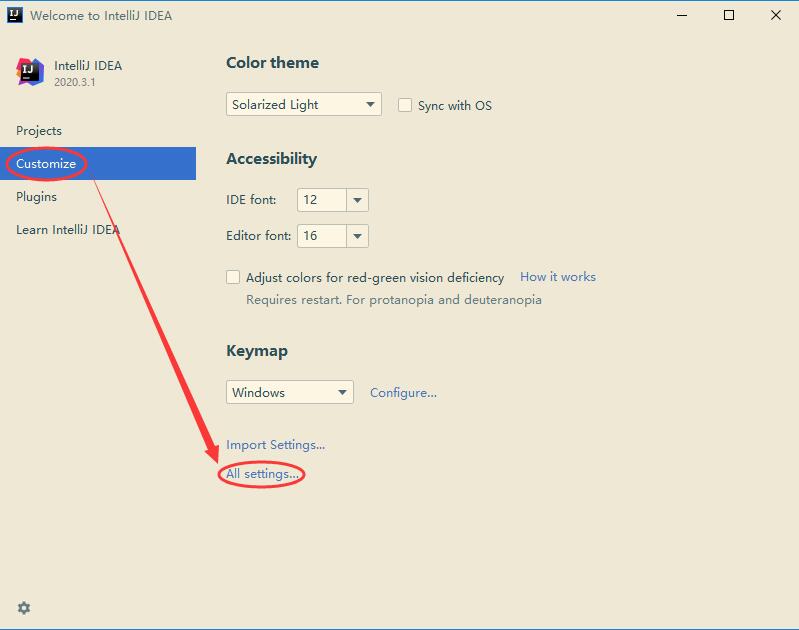Click the Configure... keymap link
The width and height of the screenshot is (799, 630).
[x=403, y=392]
